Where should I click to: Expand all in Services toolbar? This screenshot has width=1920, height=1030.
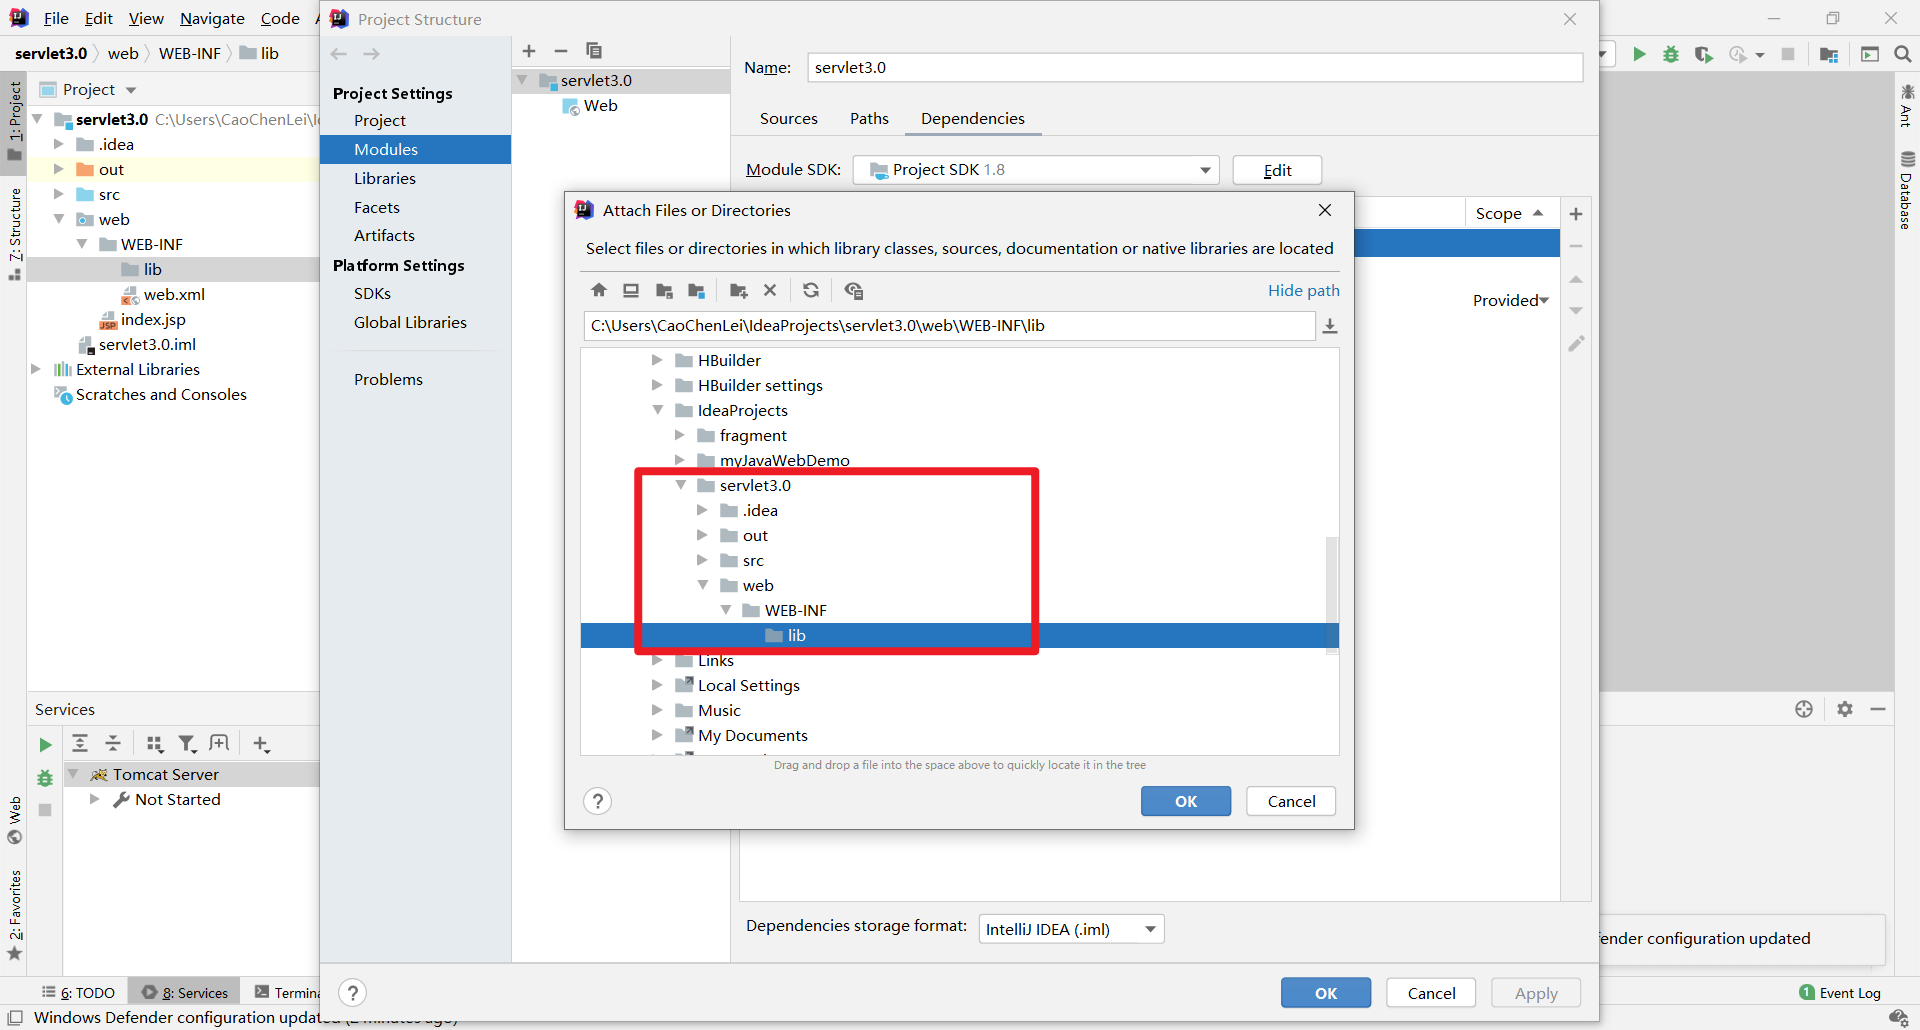(80, 743)
